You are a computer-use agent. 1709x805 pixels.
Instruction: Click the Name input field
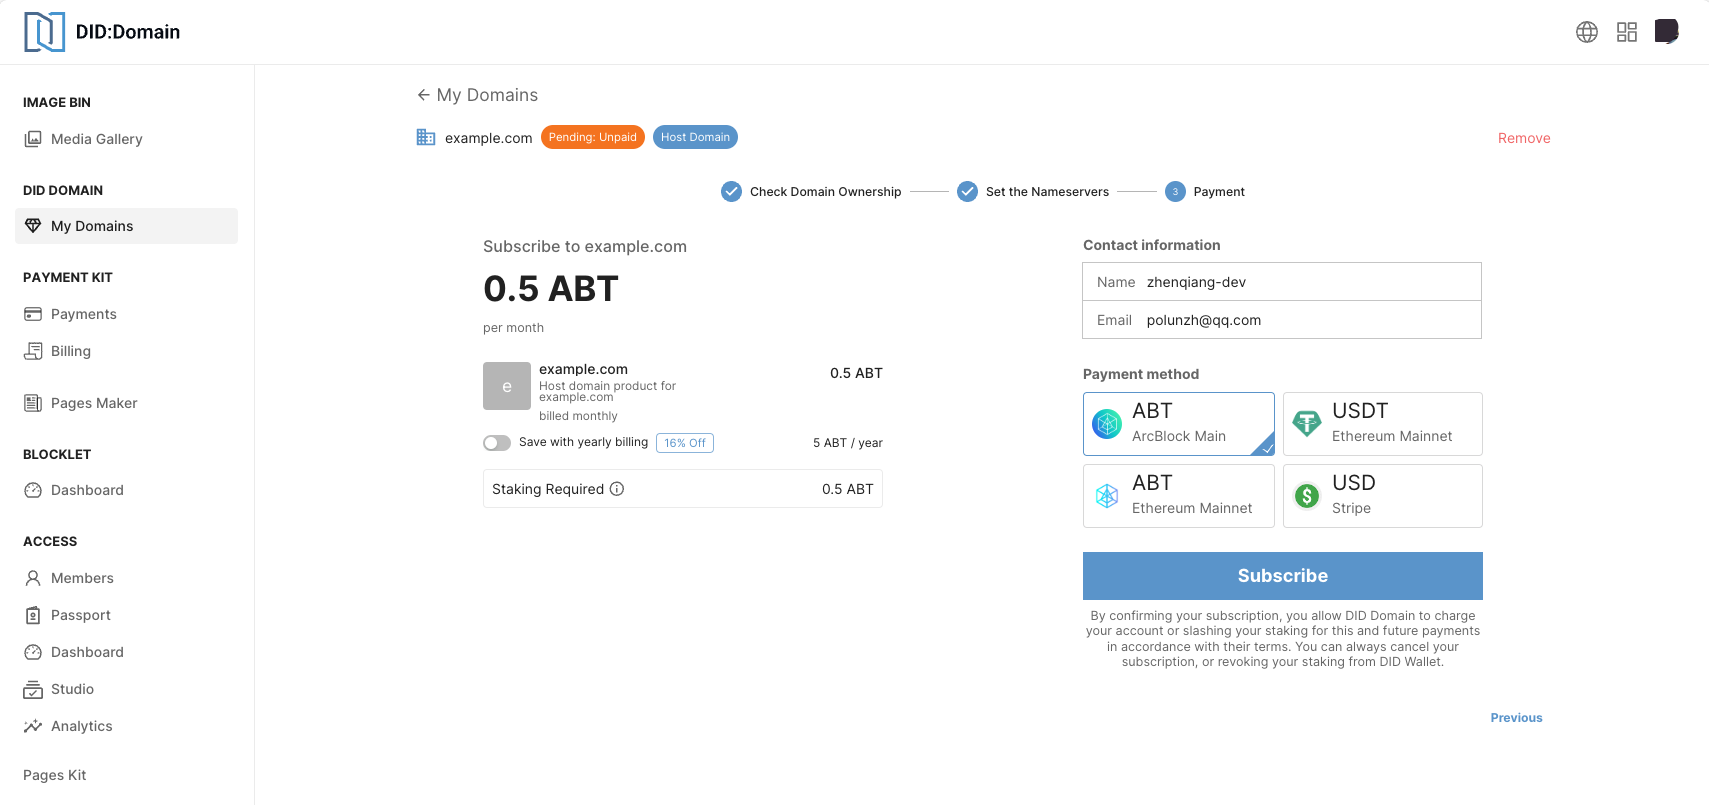click(x=1308, y=282)
